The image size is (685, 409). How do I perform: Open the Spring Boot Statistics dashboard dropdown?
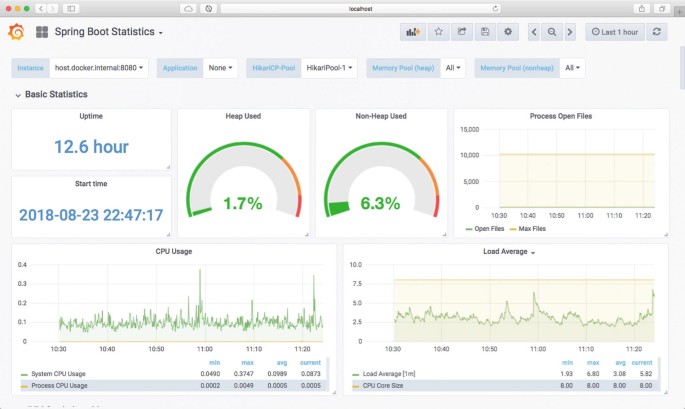coord(108,32)
